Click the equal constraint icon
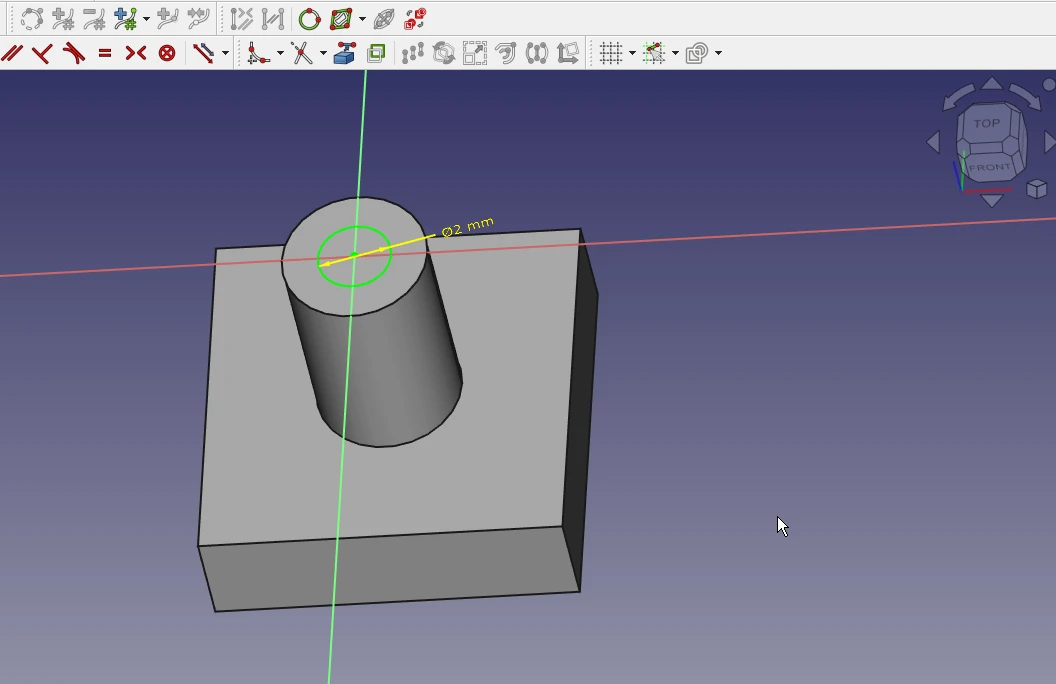Viewport: 1056px width, 684px height. (105, 53)
